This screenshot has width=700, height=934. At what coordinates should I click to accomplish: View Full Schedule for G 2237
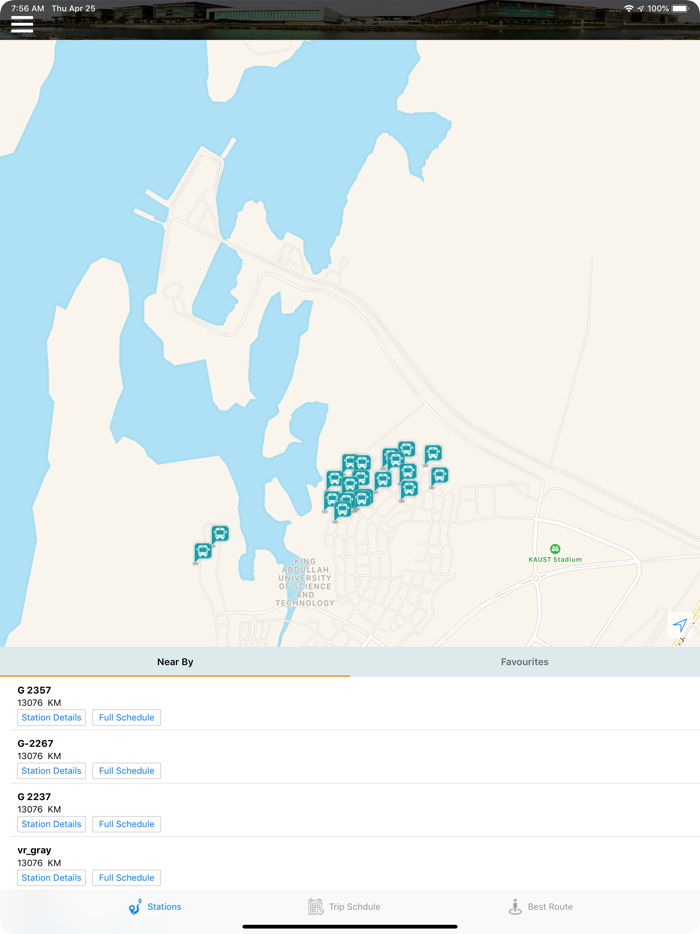(x=126, y=824)
